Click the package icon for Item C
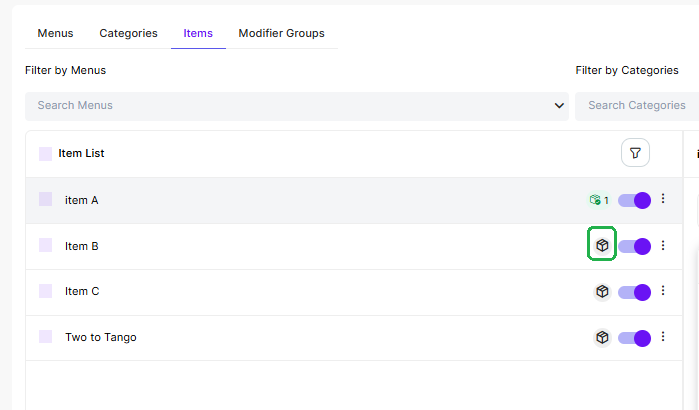699x410 pixels. (x=602, y=291)
